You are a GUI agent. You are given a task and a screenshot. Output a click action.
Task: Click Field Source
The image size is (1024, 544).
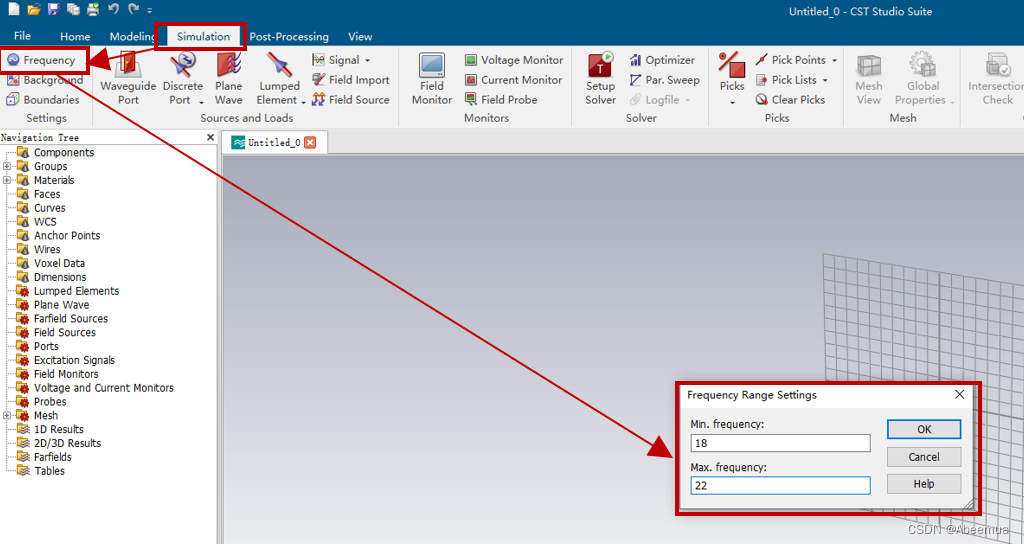coord(351,100)
